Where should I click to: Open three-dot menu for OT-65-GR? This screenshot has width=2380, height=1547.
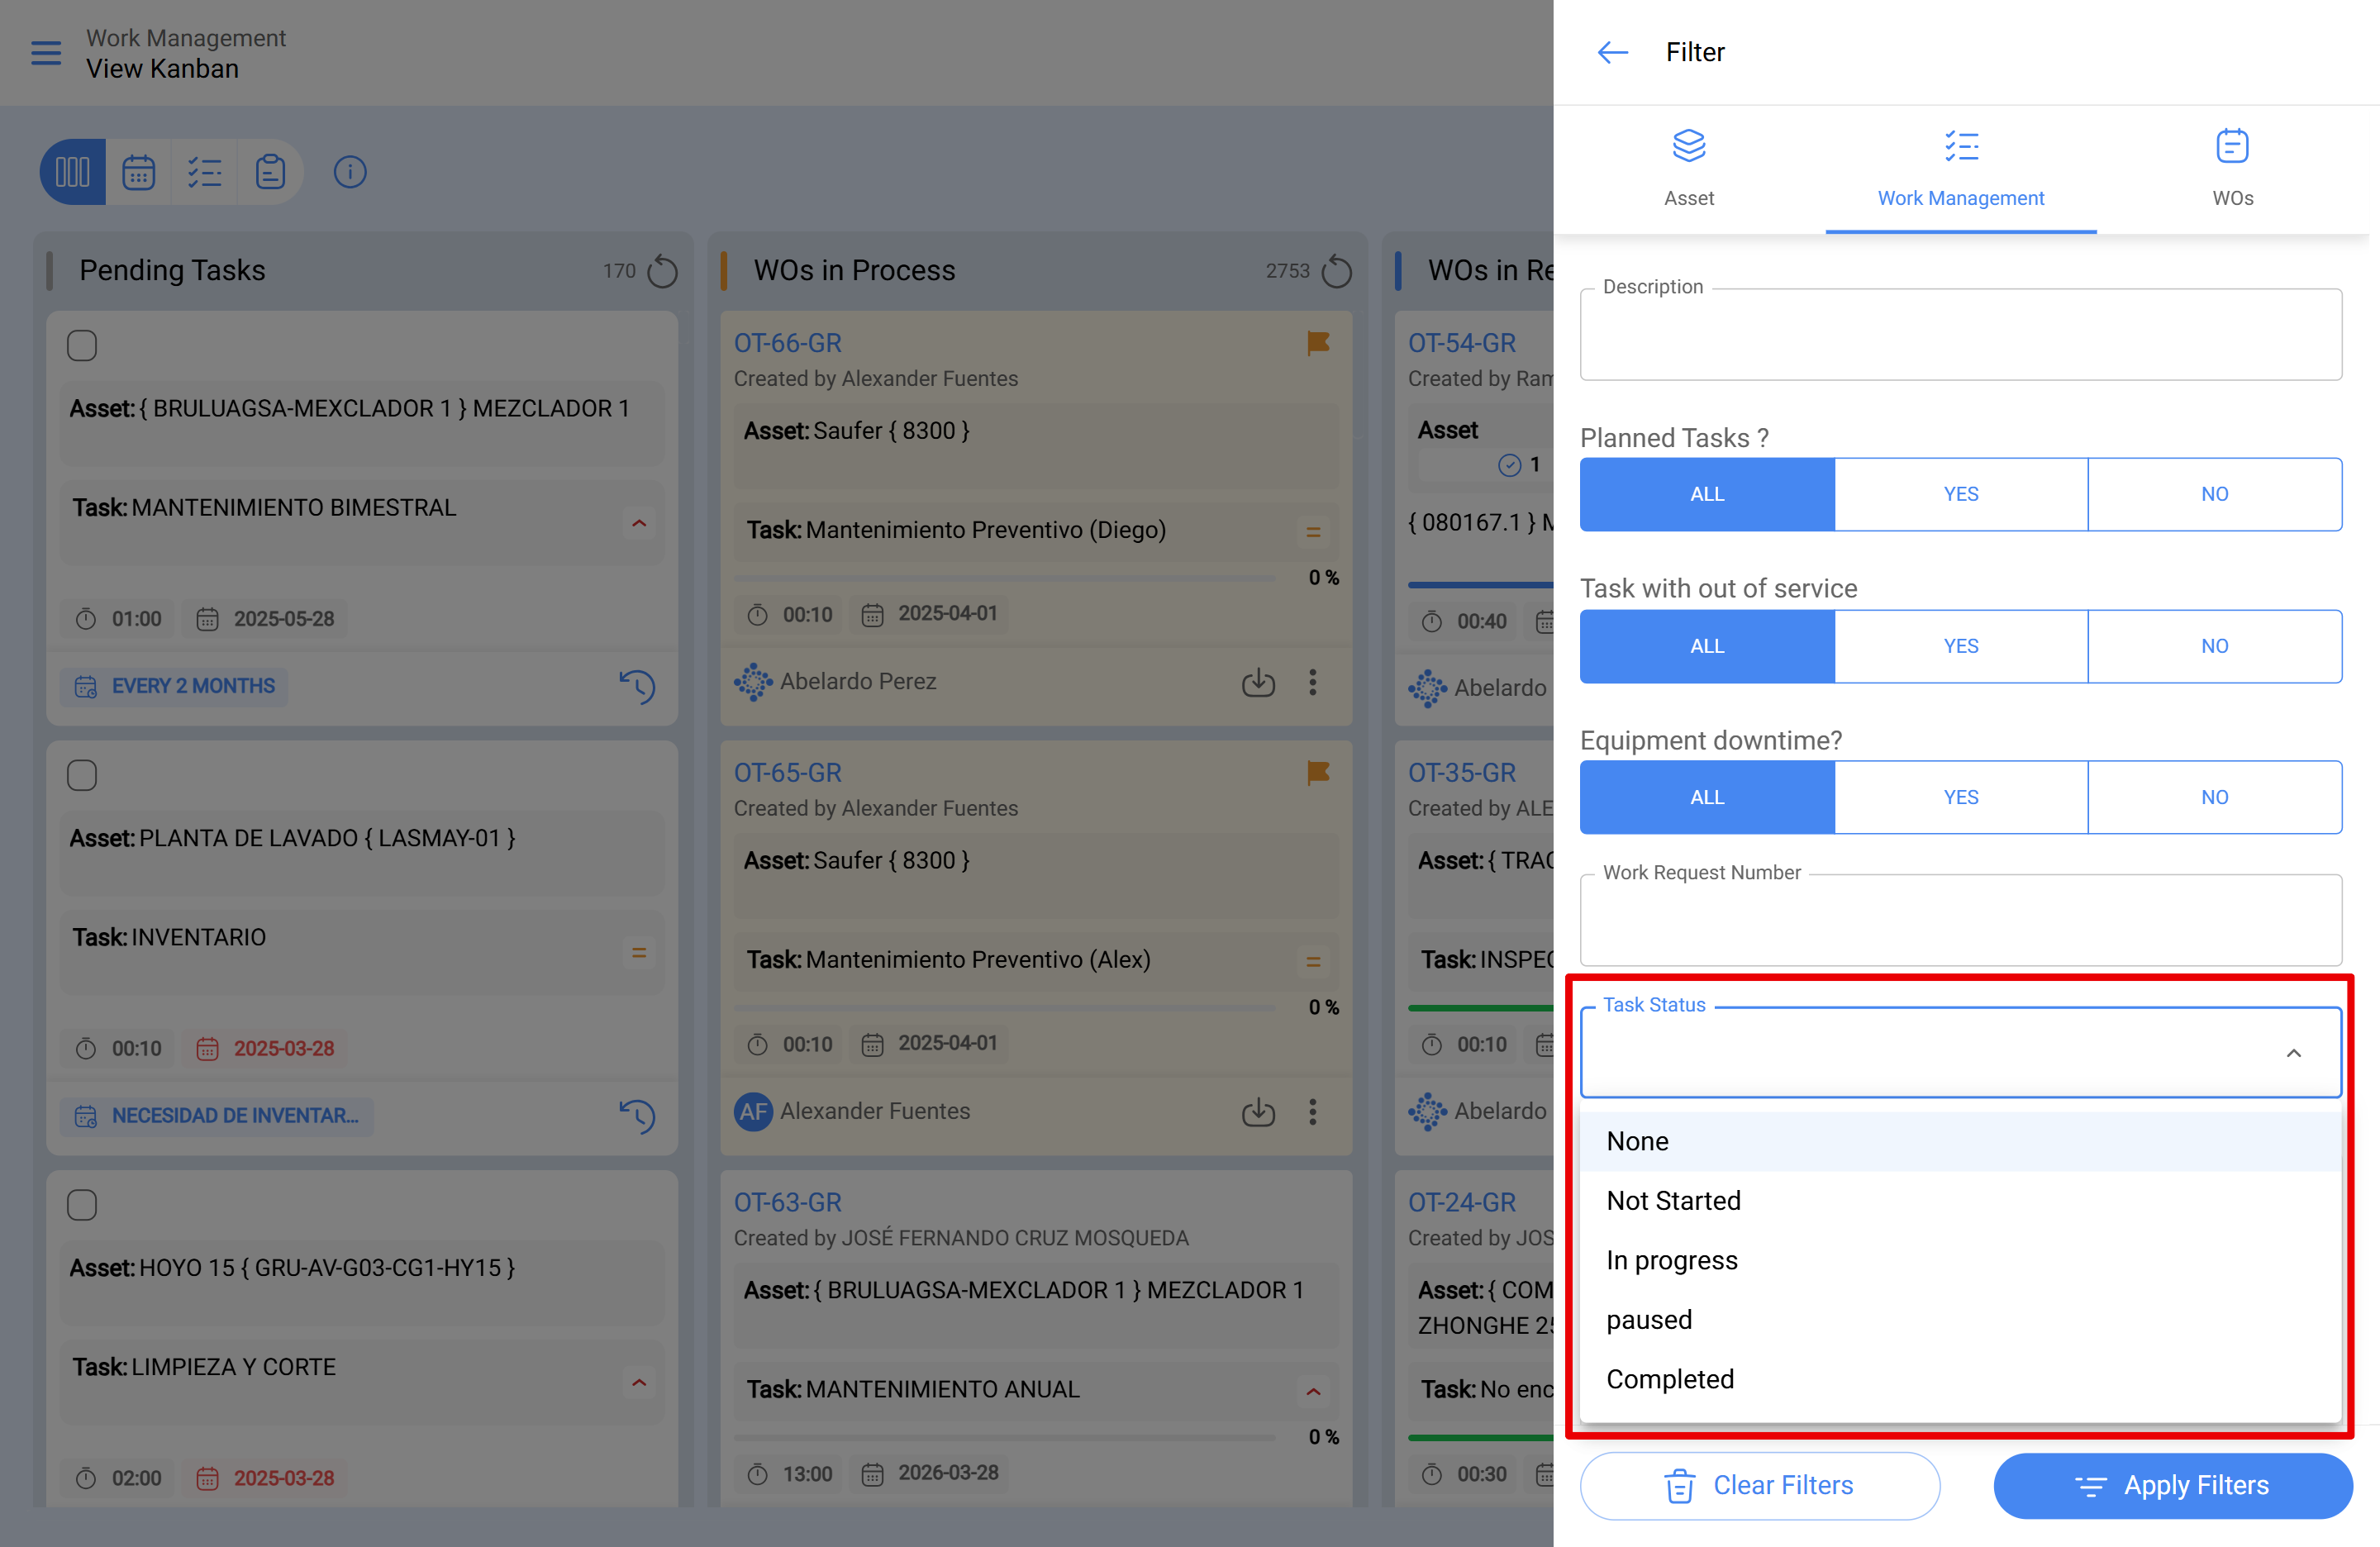coord(1313,1112)
